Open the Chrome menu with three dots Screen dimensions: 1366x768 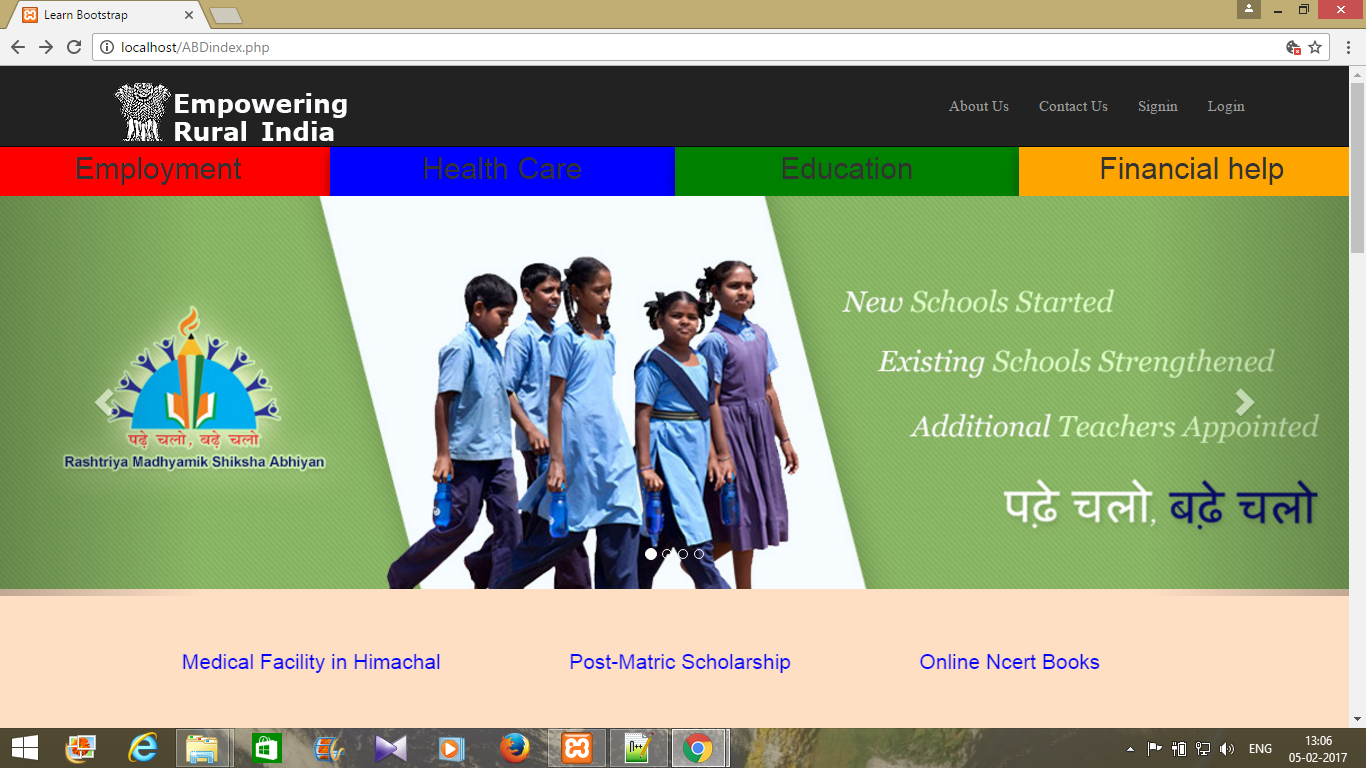click(x=1348, y=46)
